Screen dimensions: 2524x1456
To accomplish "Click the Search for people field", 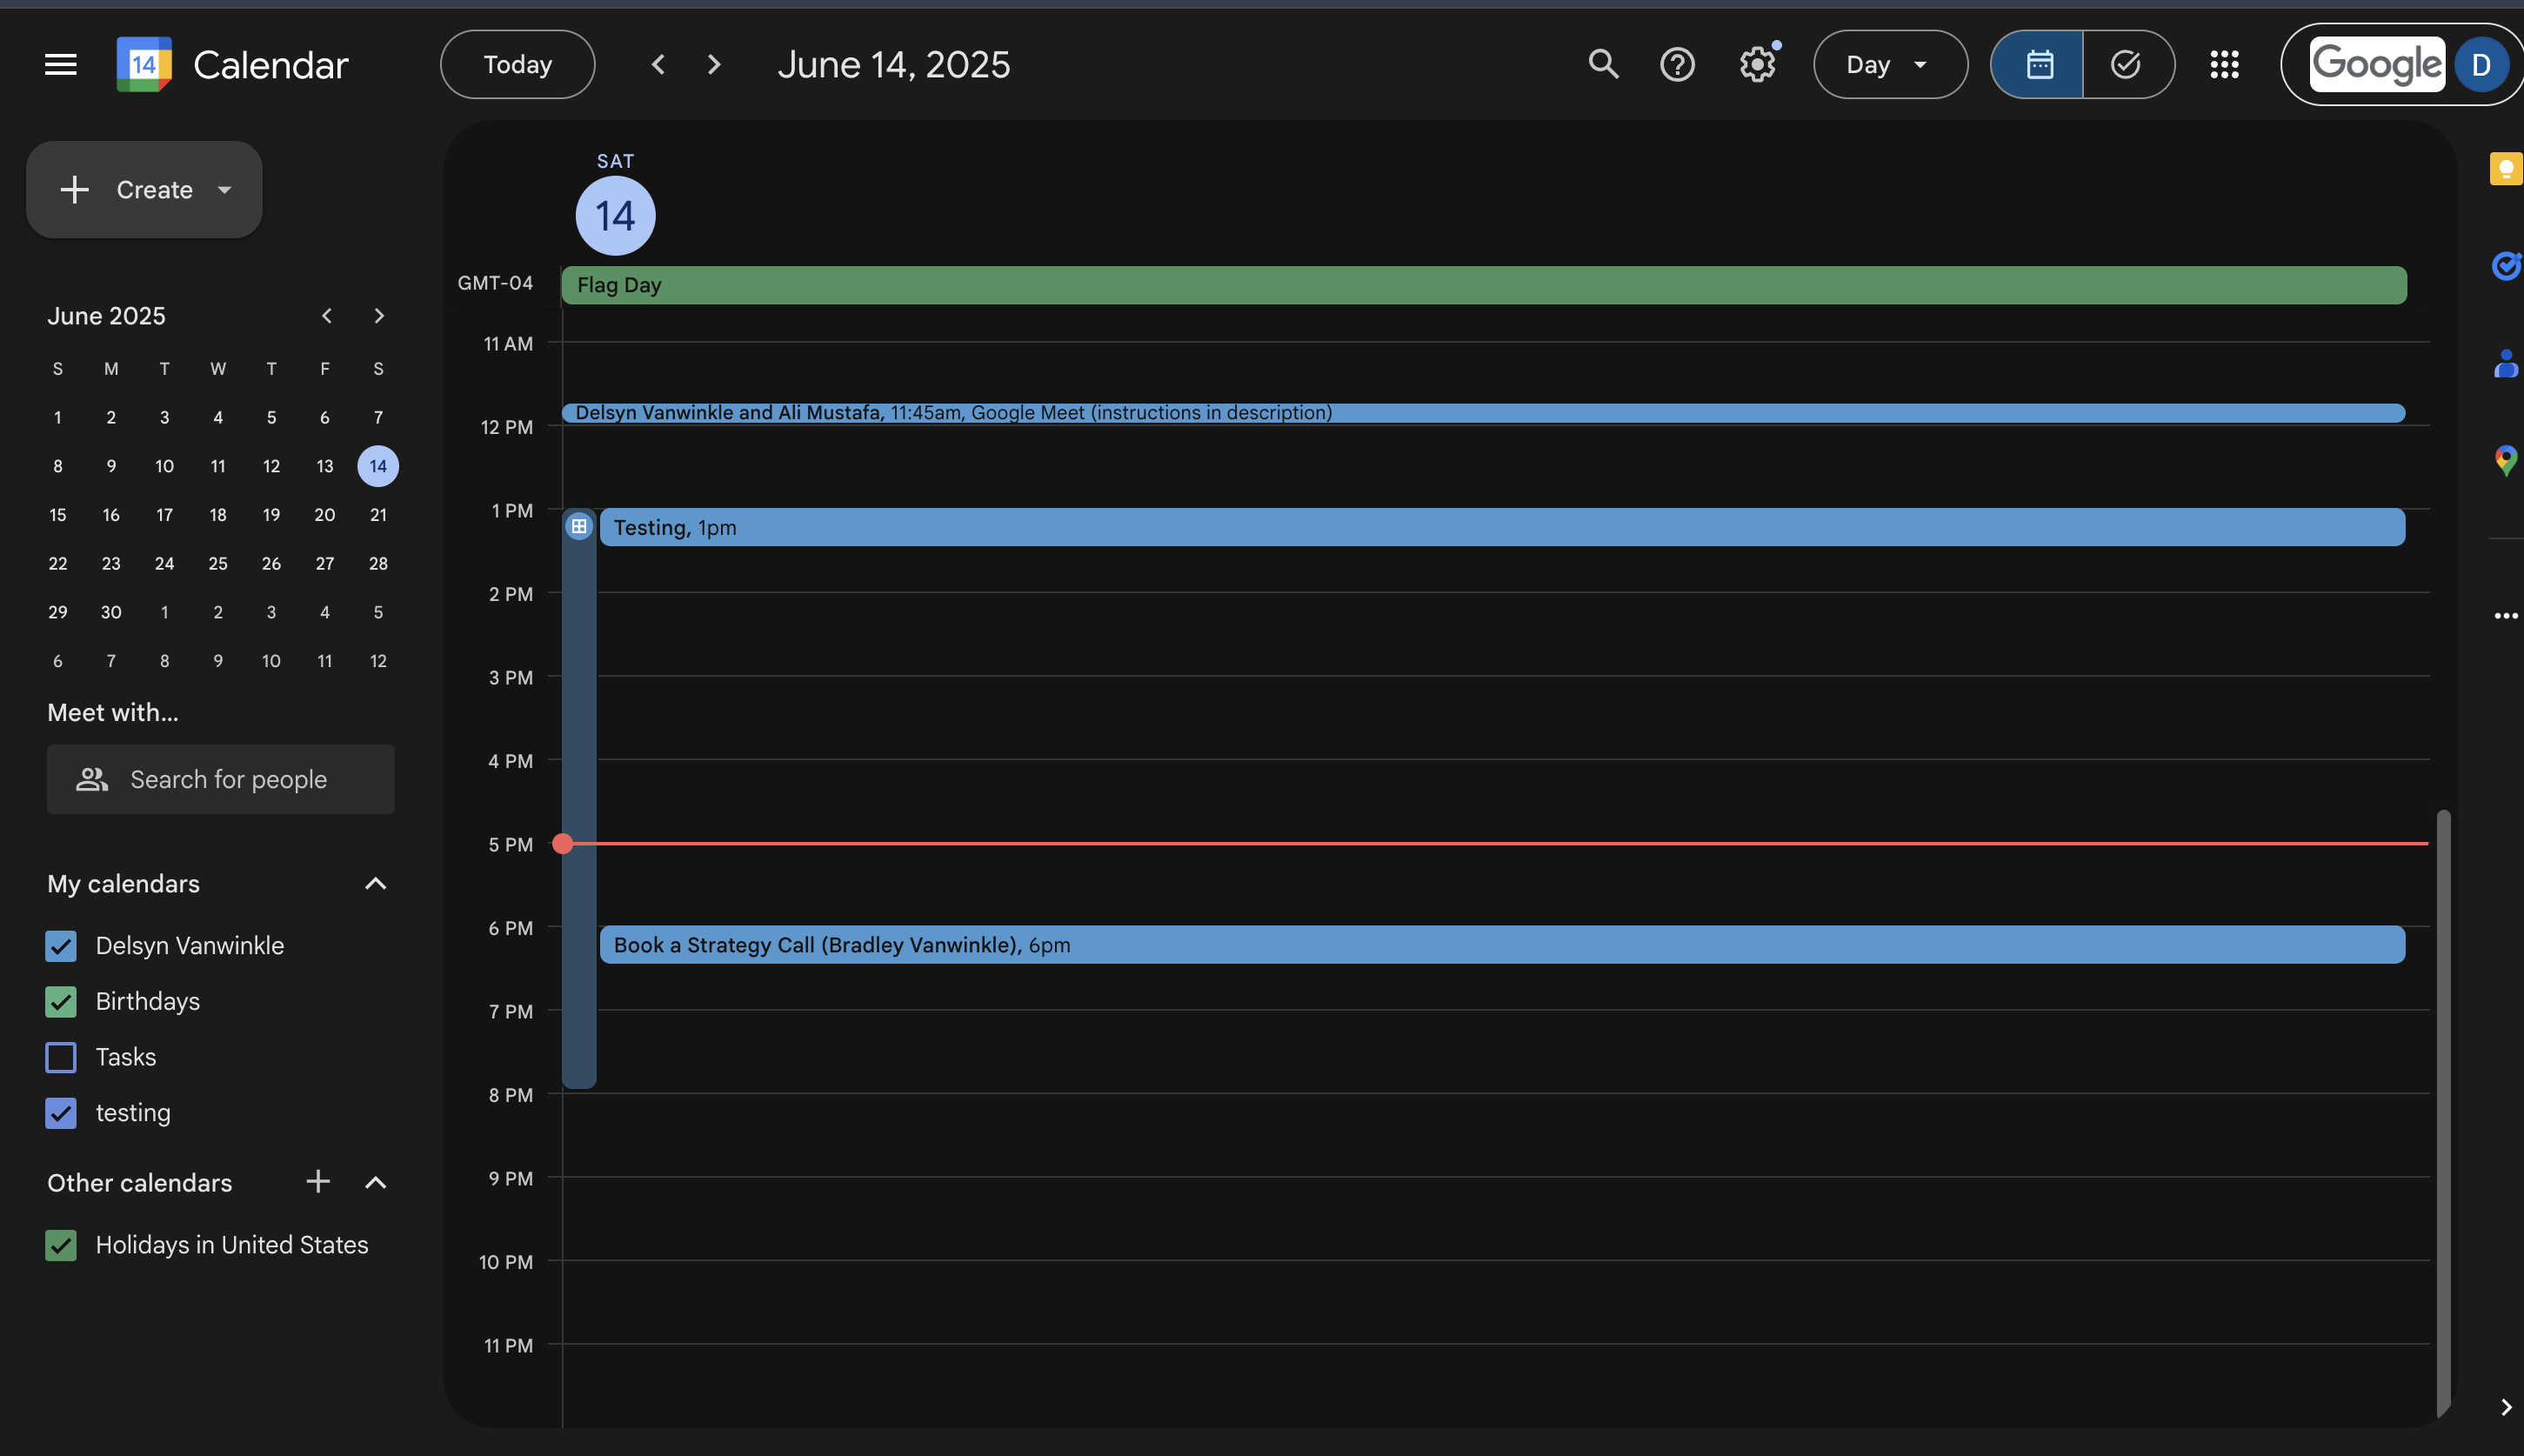I will [221, 779].
